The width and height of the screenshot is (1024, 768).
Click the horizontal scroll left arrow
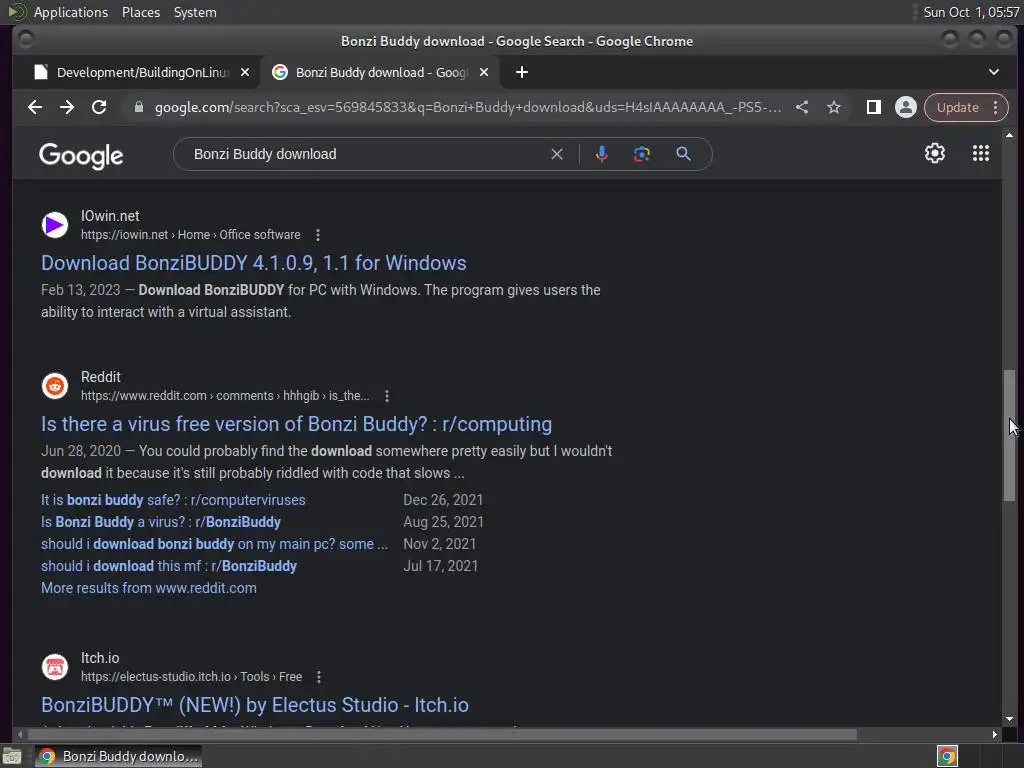[x=20, y=735]
